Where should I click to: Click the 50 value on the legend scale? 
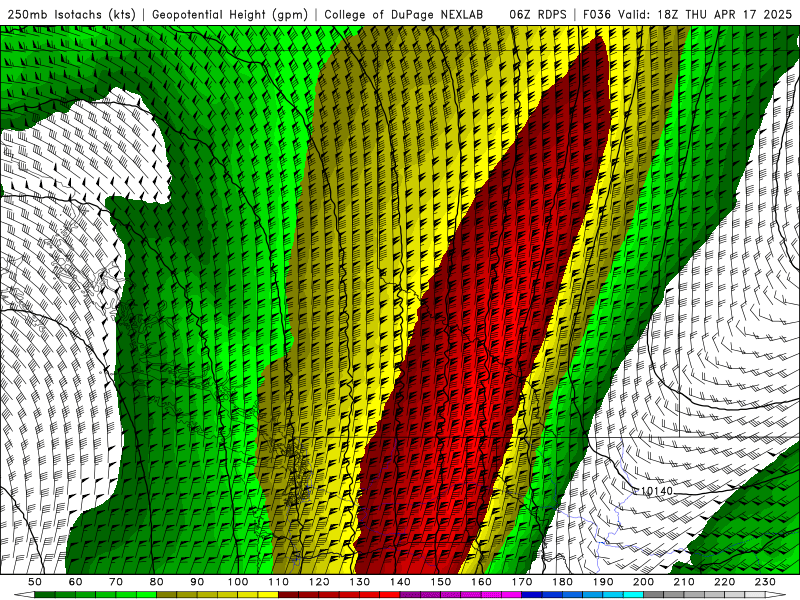[35, 582]
